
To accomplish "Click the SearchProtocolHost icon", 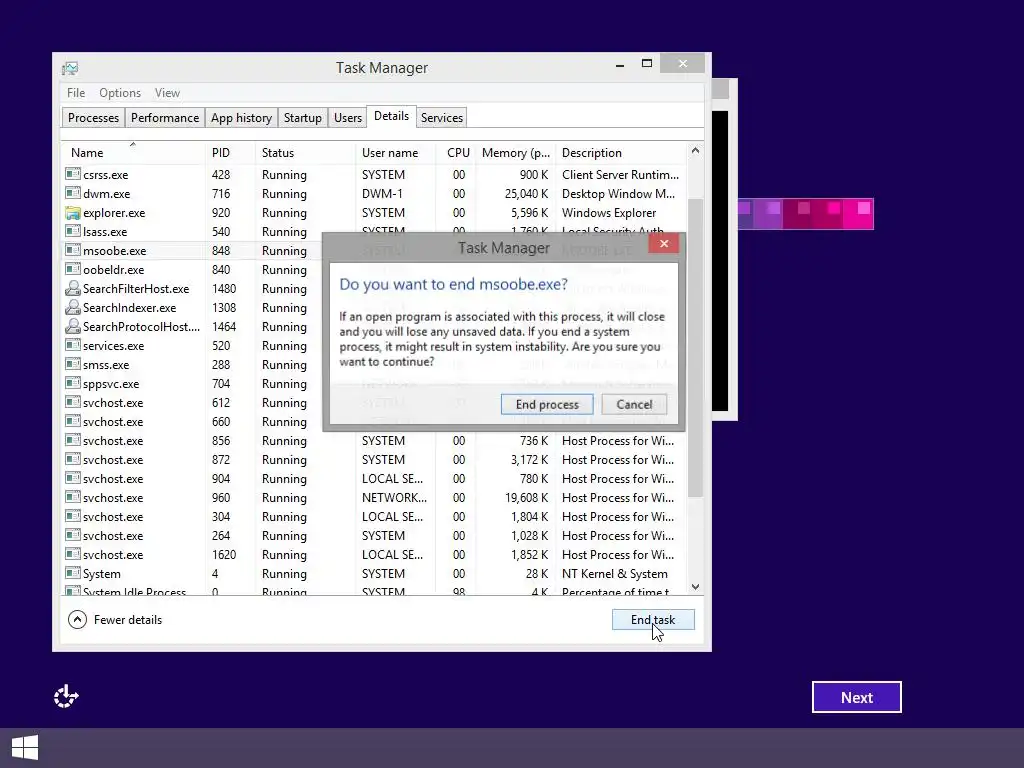I will click(72, 326).
